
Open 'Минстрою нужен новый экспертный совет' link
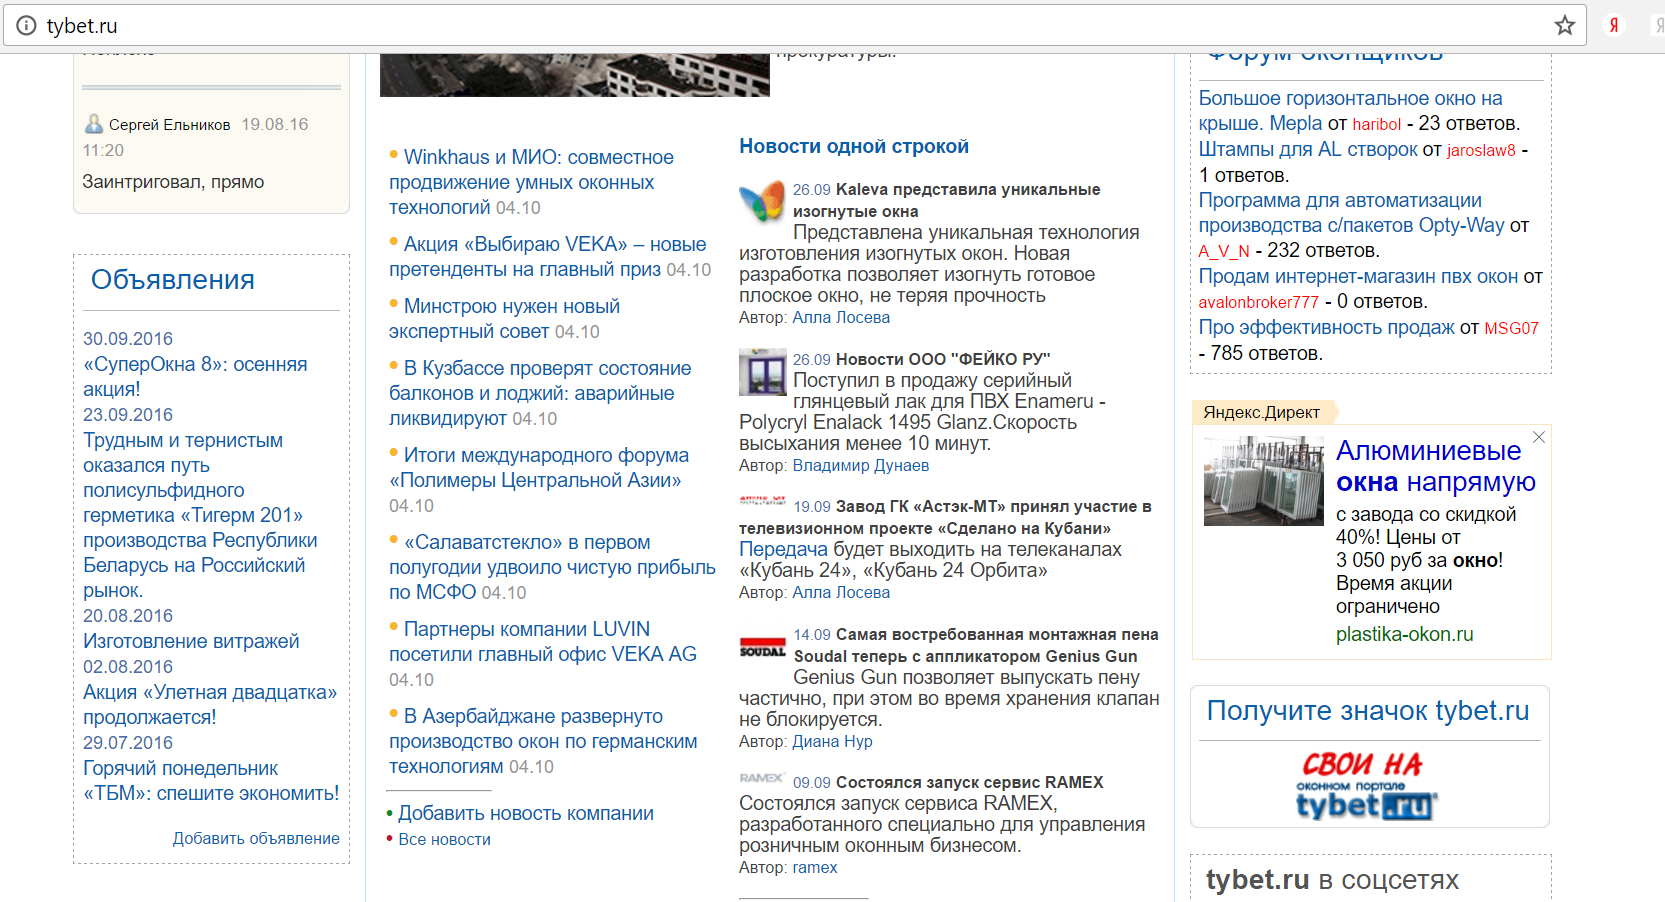[504, 319]
